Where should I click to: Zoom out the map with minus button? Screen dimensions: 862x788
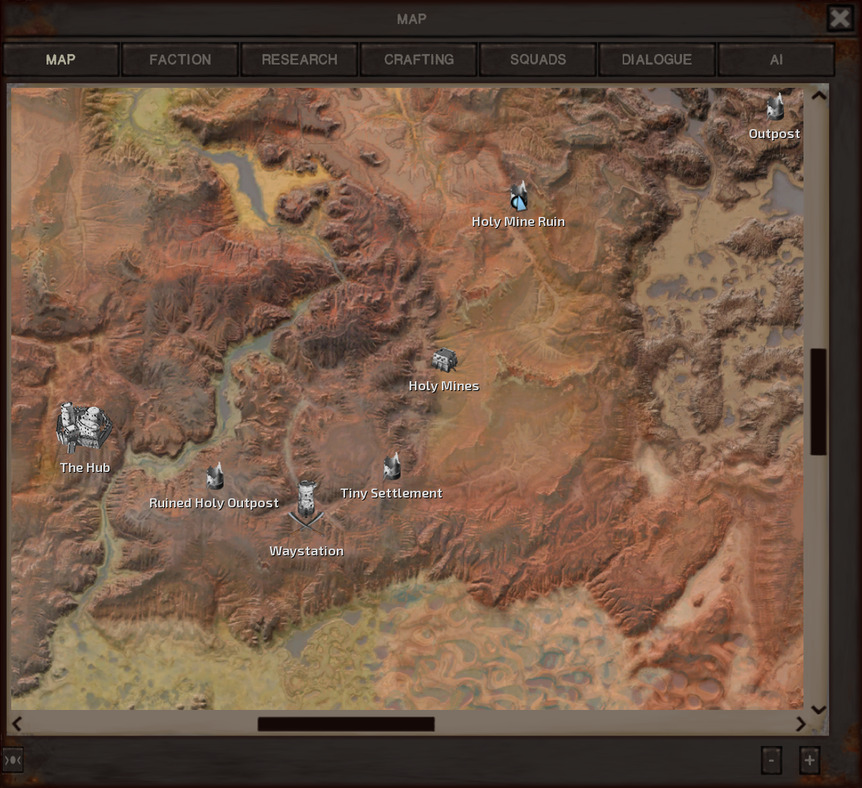pos(771,761)
